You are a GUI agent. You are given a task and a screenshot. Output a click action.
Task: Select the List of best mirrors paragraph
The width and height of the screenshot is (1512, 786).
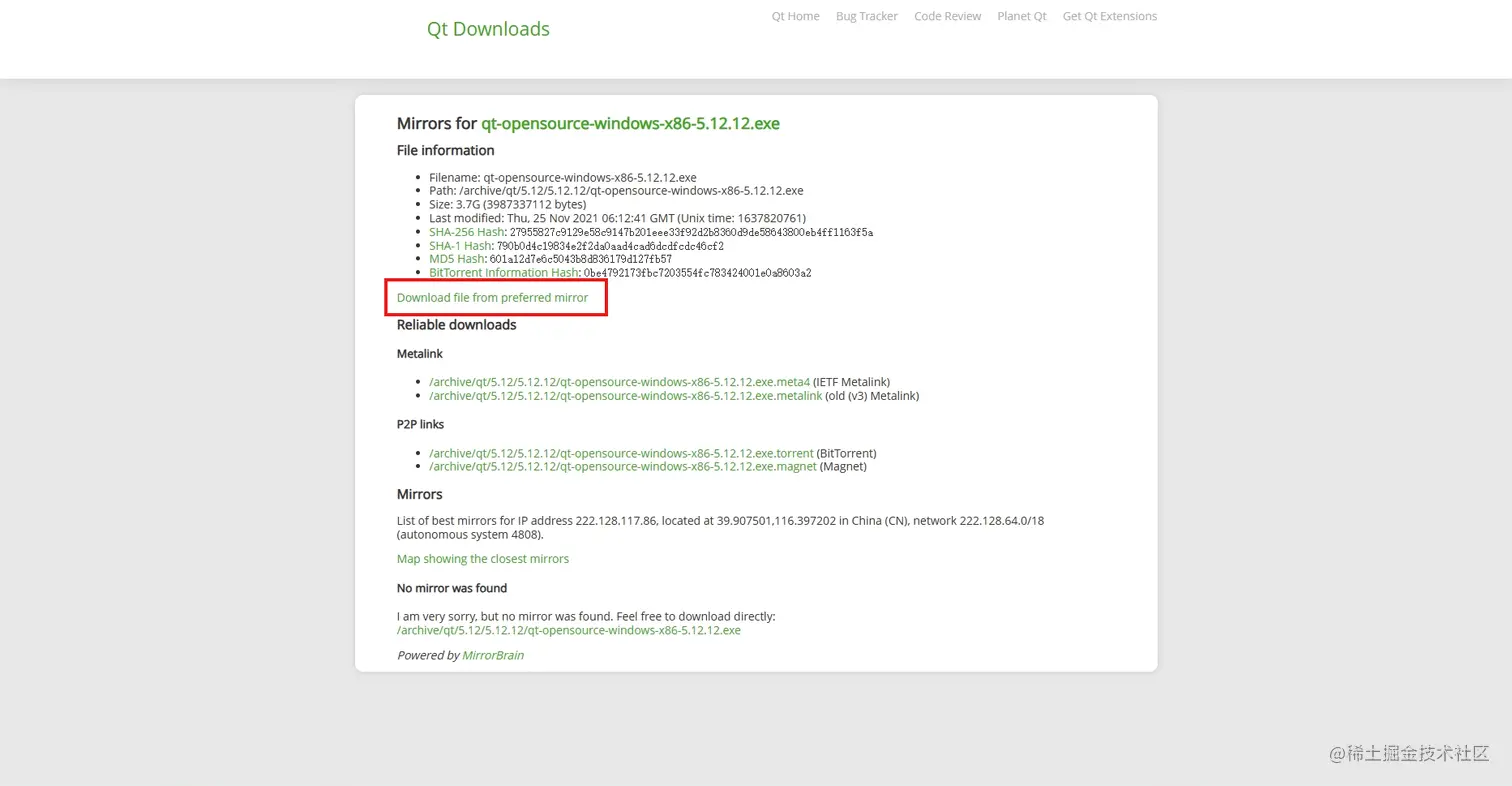720,528
